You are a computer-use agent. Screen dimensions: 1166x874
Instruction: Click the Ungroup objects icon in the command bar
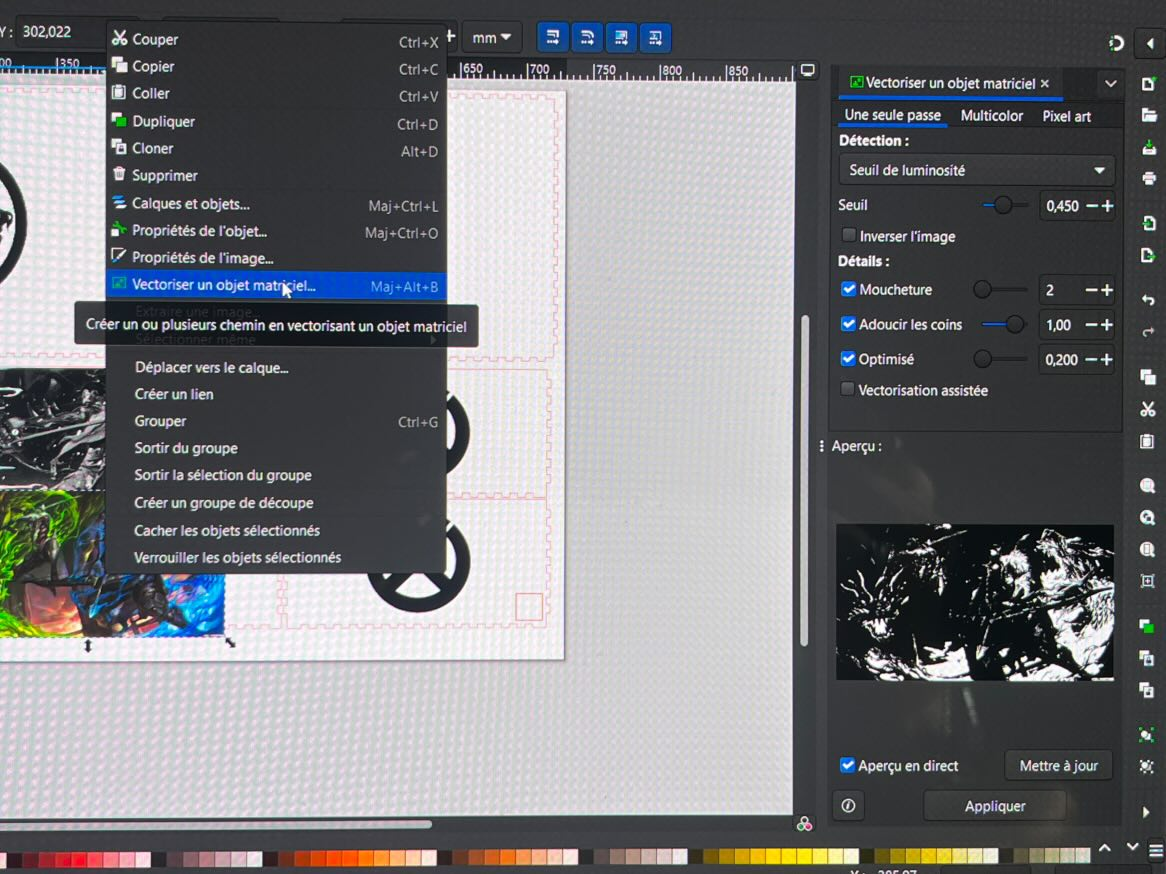[1148, 766]
